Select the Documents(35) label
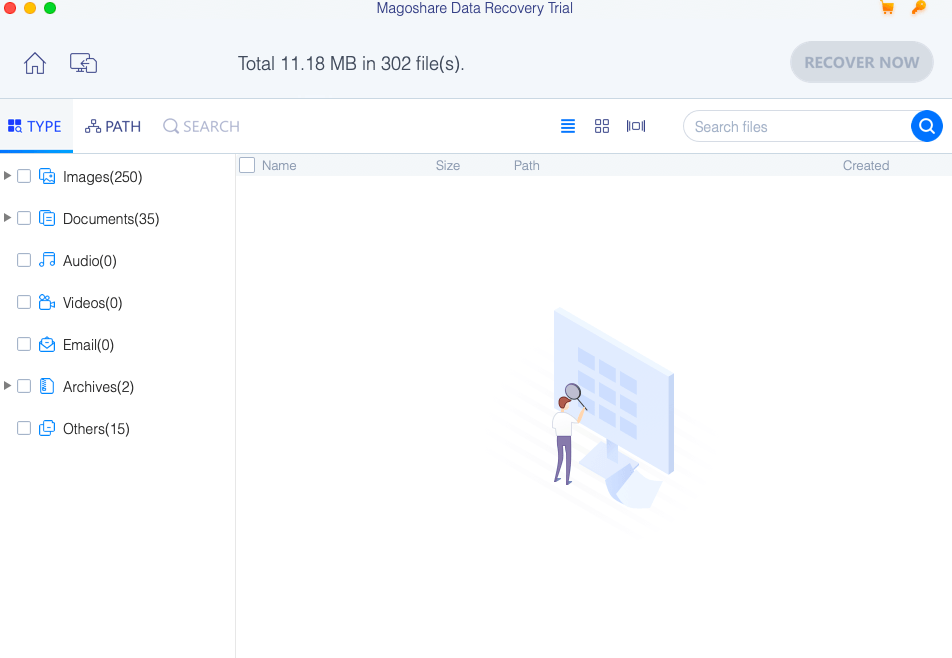Viewport: 952px width, 658px height. pos(111,219)
